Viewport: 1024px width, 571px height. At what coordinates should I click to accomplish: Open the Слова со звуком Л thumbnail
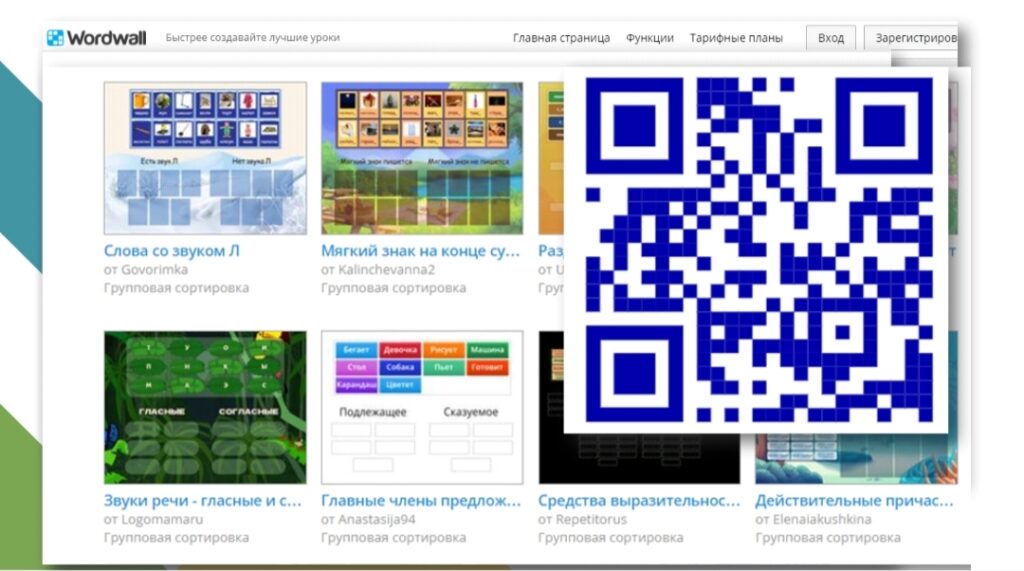click(x=205, y=158)
